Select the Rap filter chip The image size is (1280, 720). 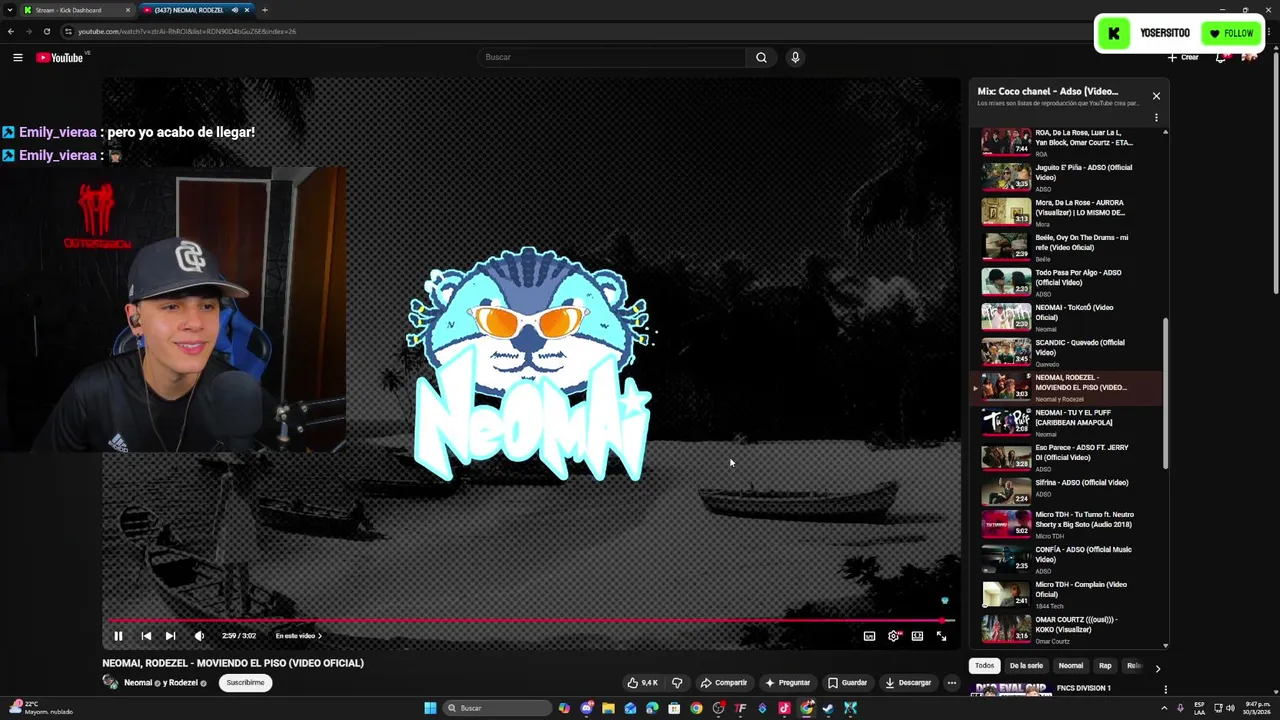tap(1105, 666)
